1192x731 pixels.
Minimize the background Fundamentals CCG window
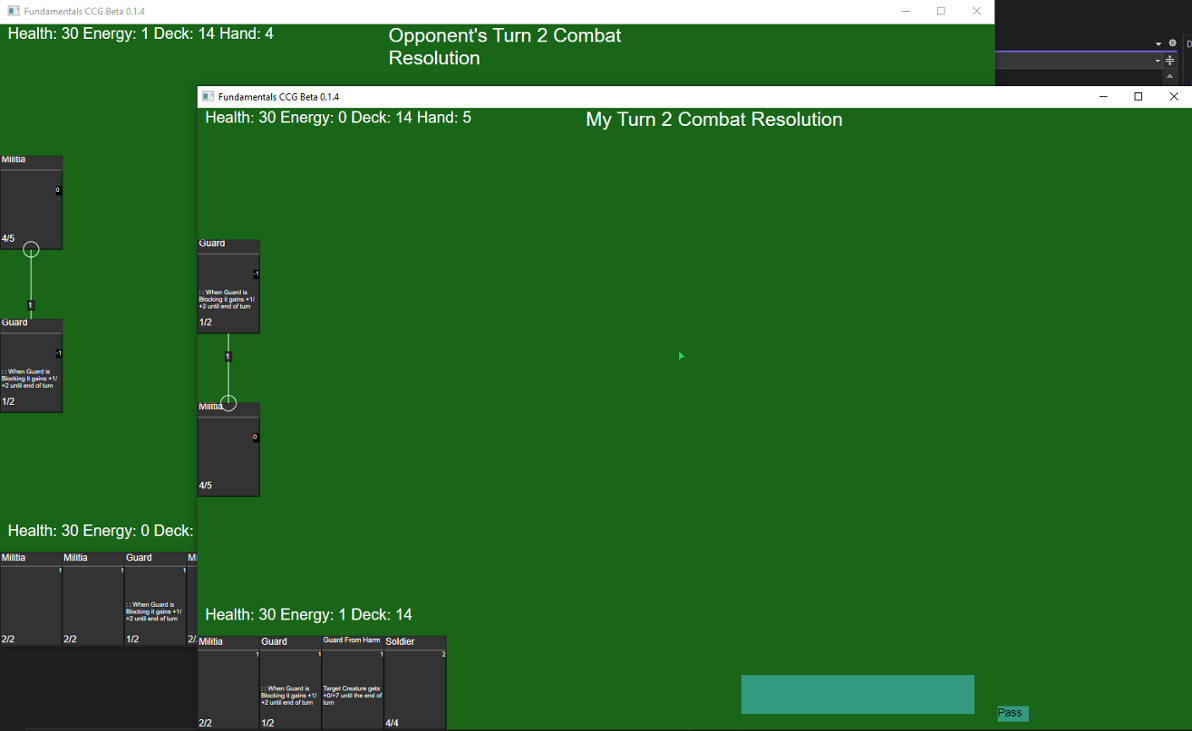click(905, 11)
